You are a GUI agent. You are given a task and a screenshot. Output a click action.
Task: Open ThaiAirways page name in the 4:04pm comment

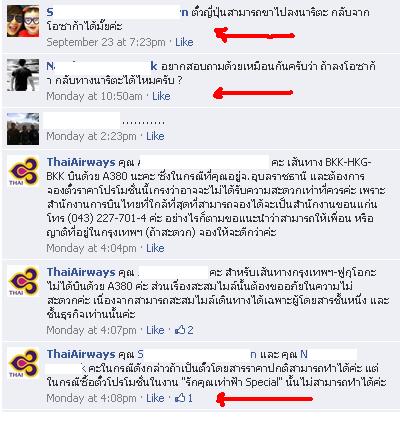click(x=81, y=162)
